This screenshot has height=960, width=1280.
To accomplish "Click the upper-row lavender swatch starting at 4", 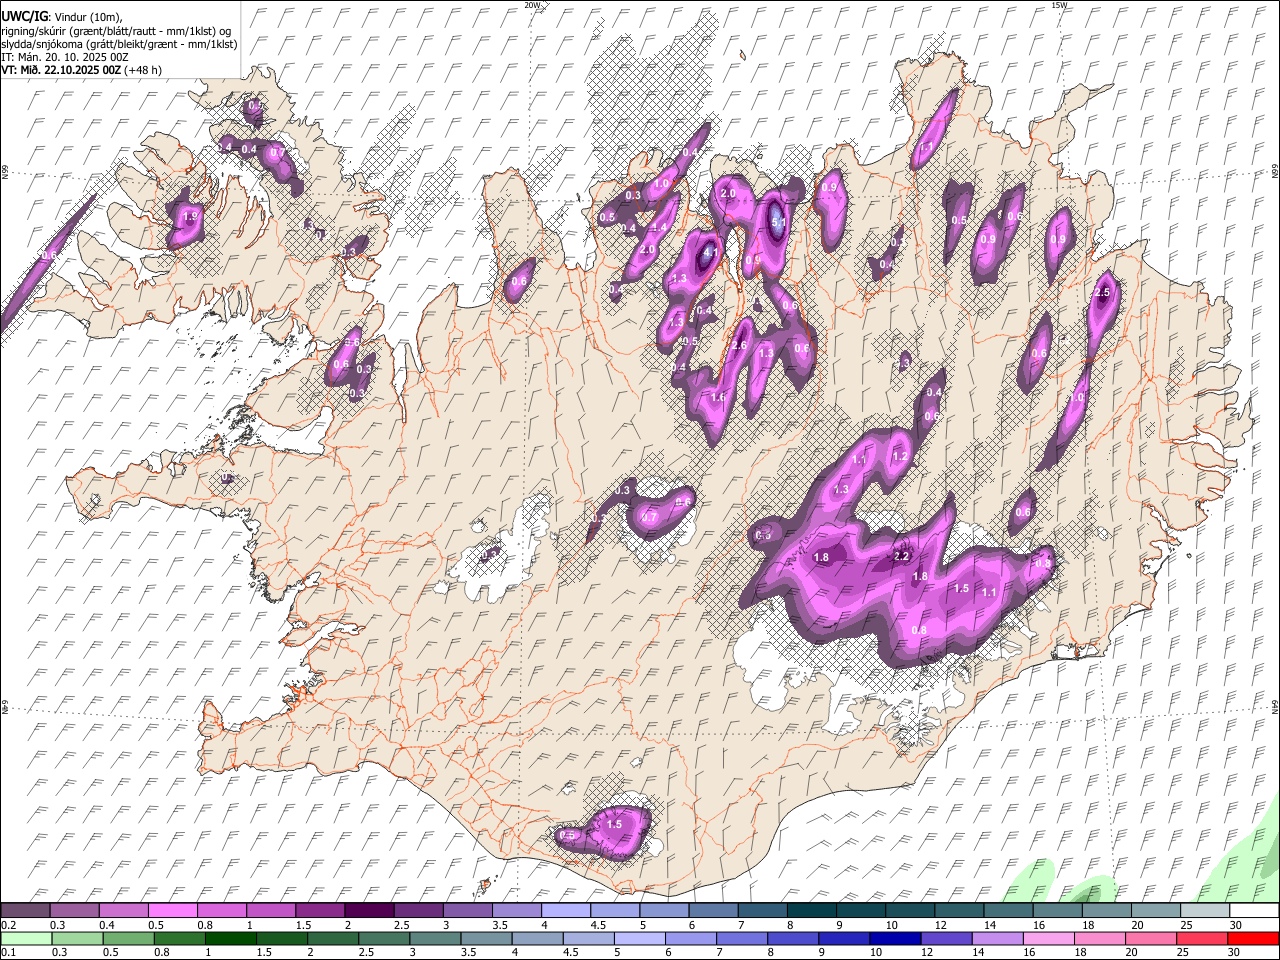I will tap(566, 910).
